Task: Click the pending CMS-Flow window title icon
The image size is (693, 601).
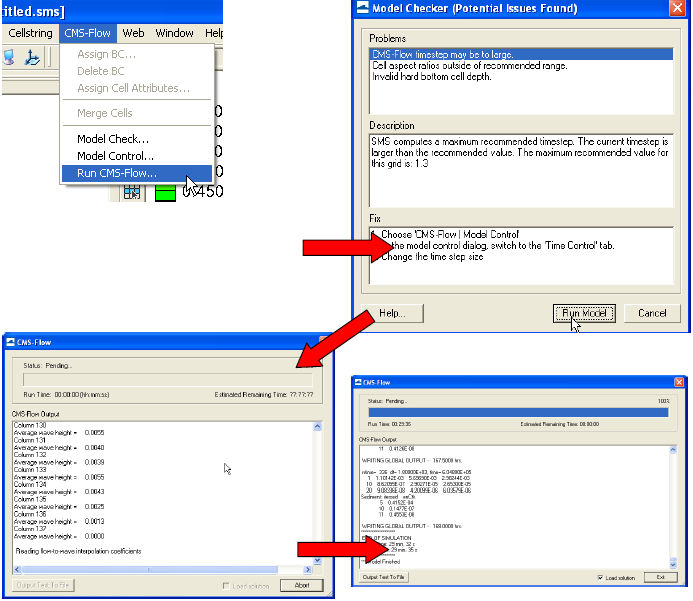Action: (x=11, y=342)
